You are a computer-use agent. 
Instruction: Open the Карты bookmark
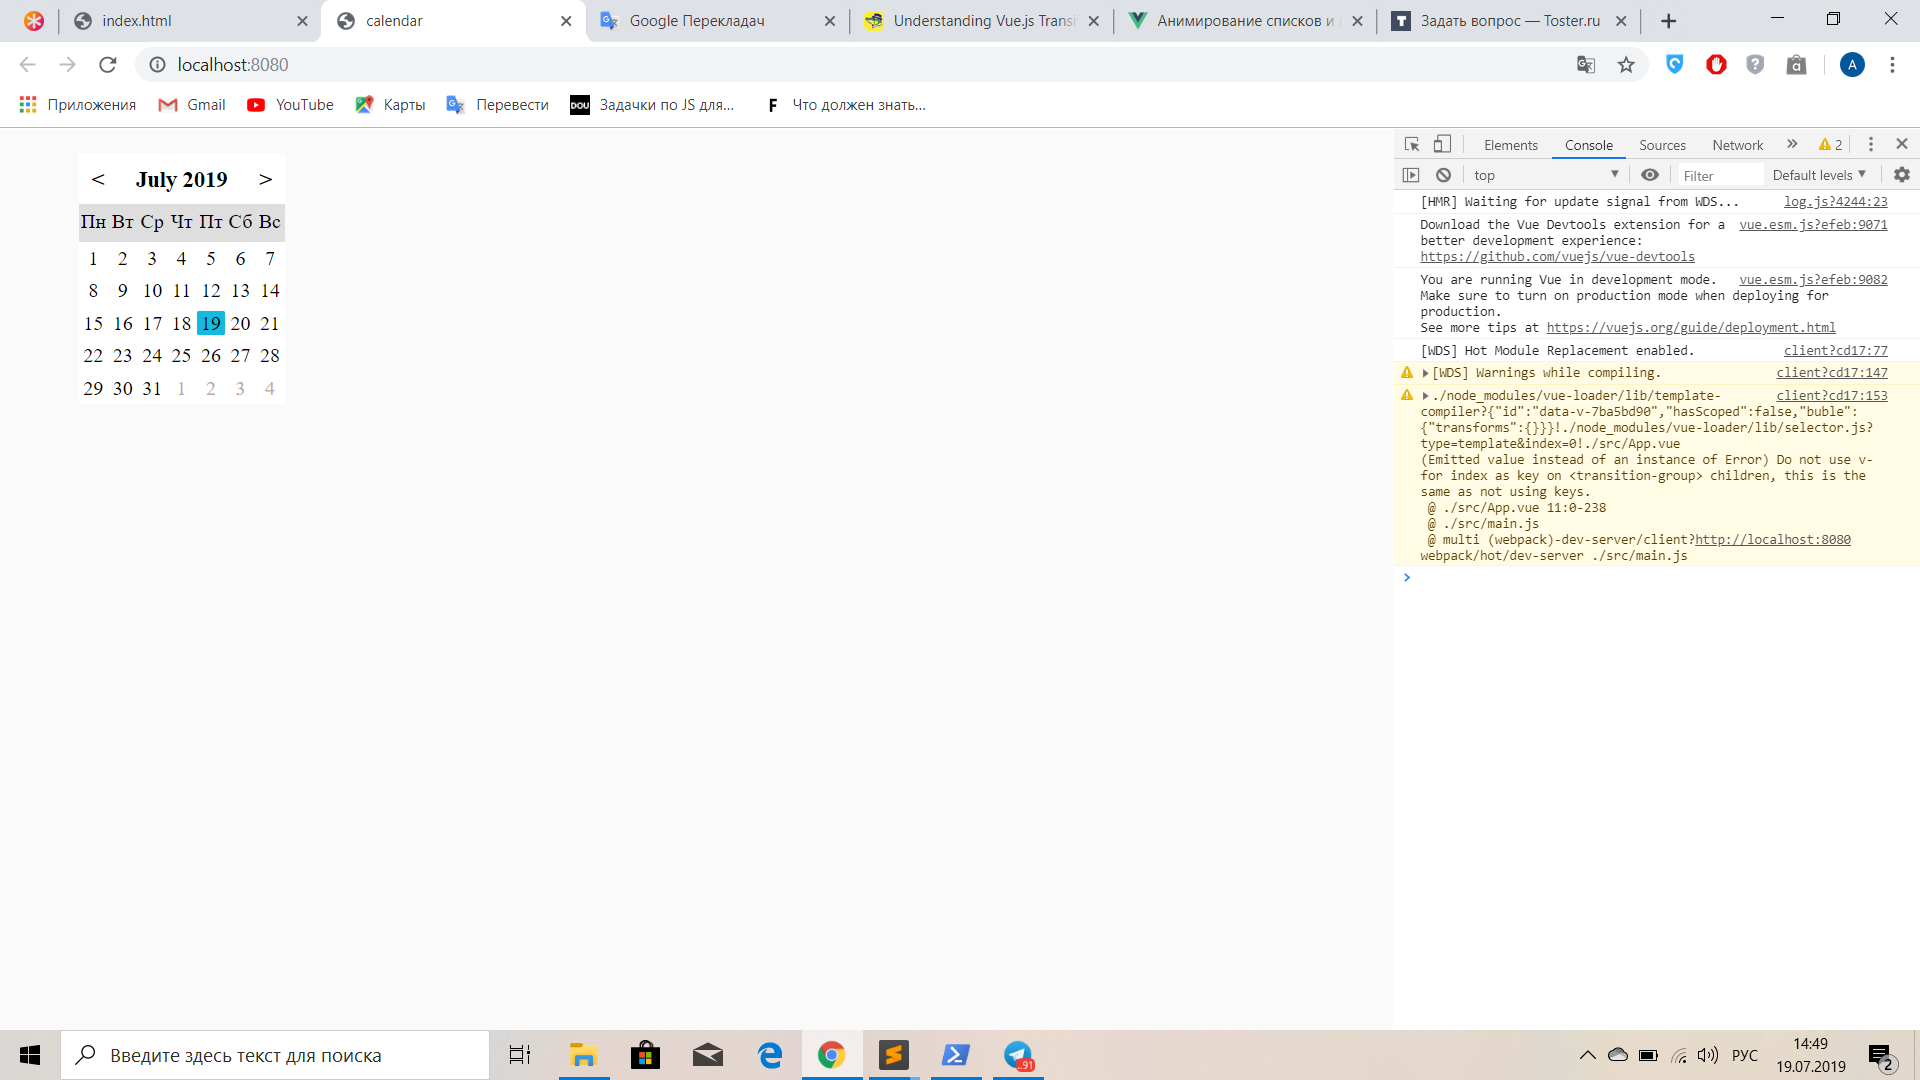tap(390, 105)
